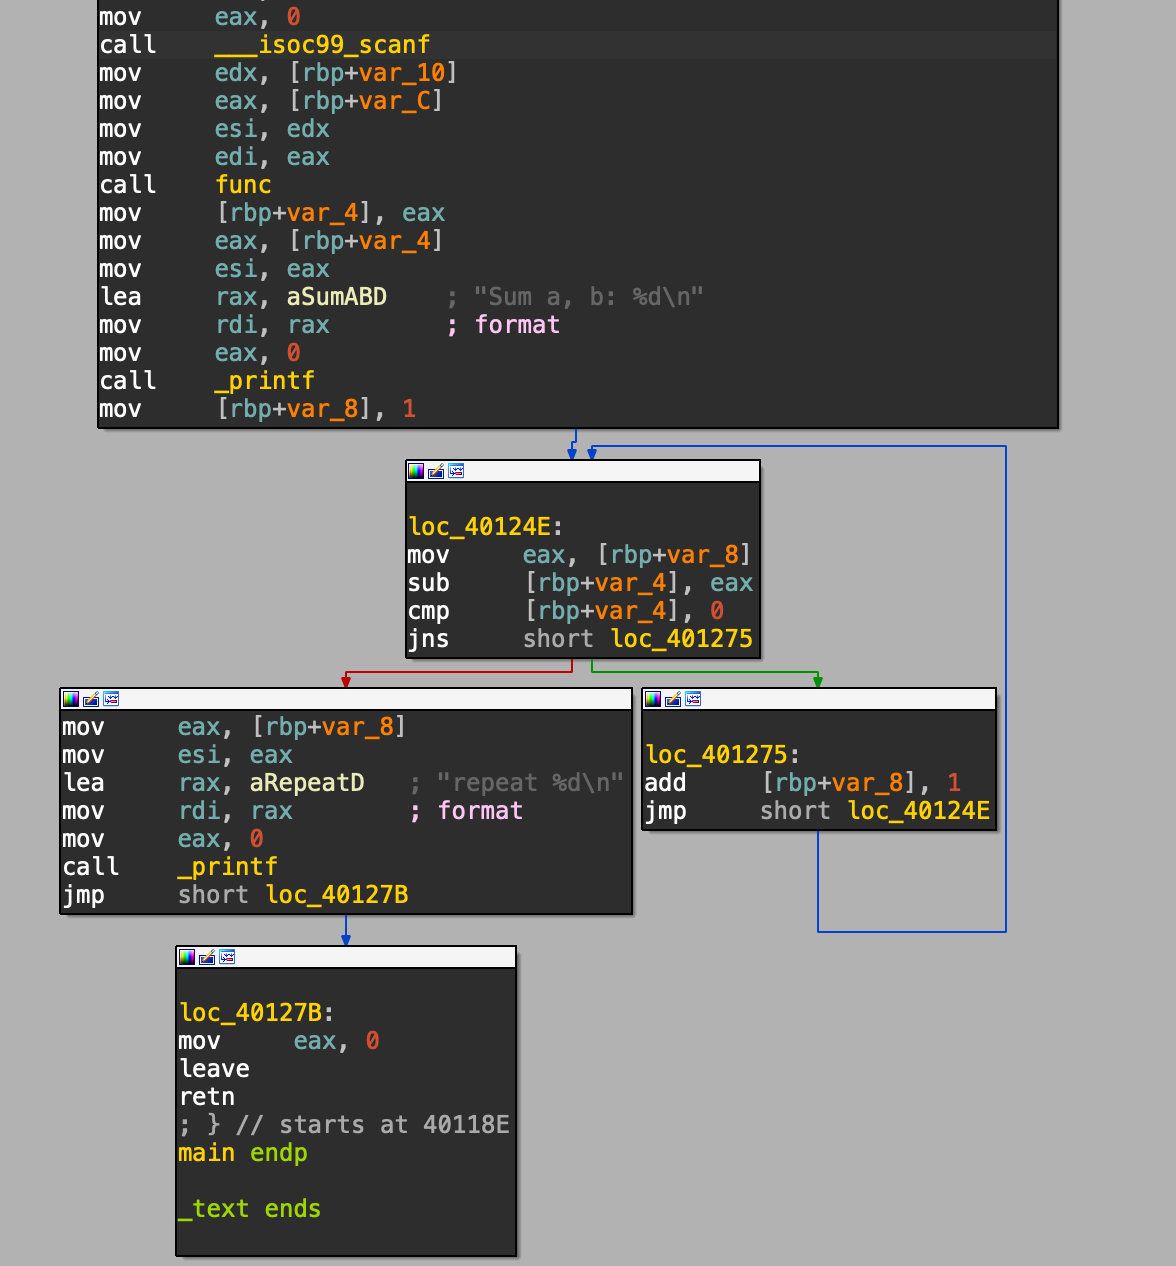Image resolution: width=1176 pixels, height=1266 pixels.
Task: Open node color picker on aRepeatD block
Action: click(71, 699)
